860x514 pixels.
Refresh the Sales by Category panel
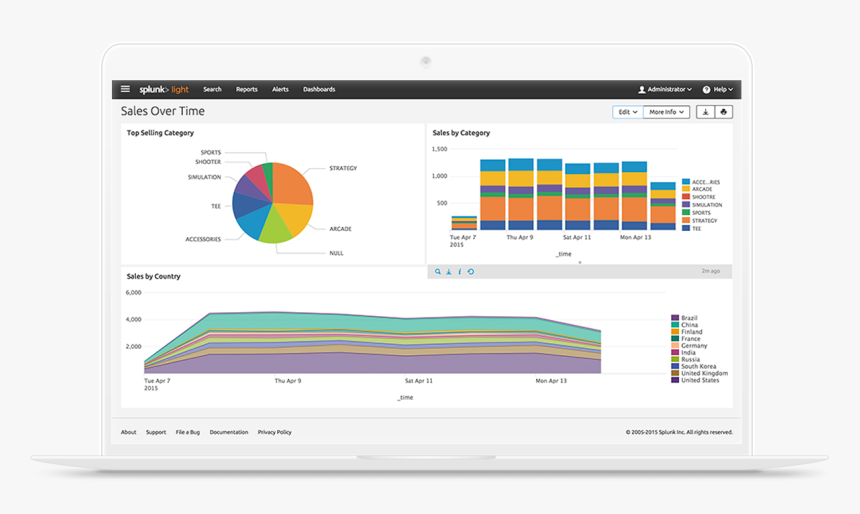pos(471,272)
